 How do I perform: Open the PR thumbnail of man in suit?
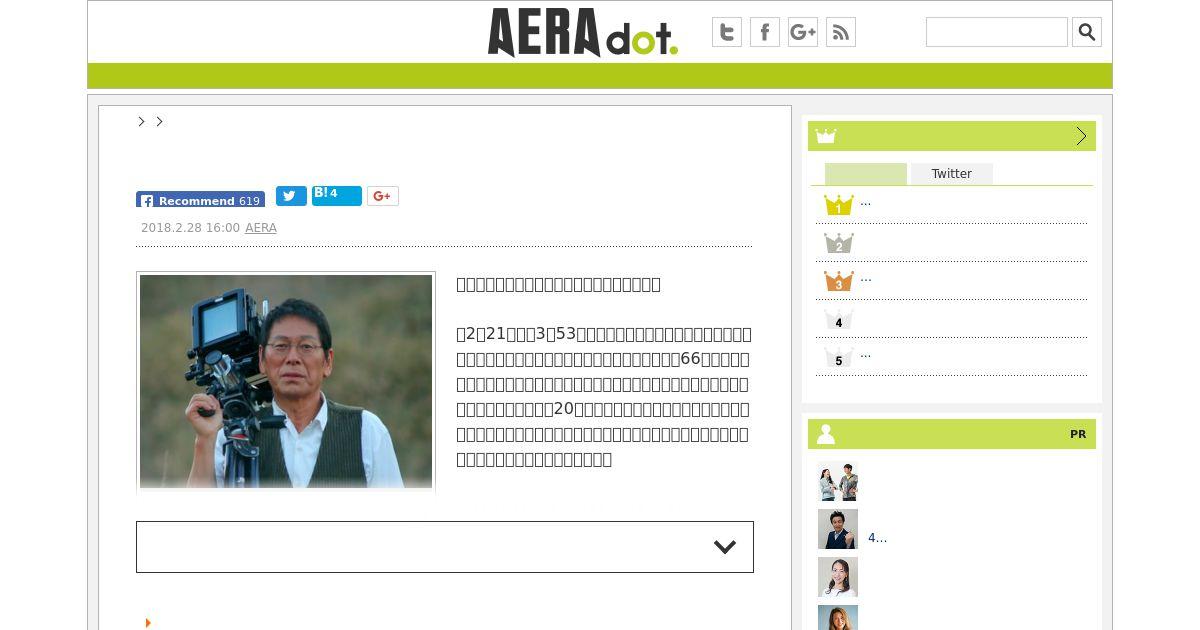838,529
